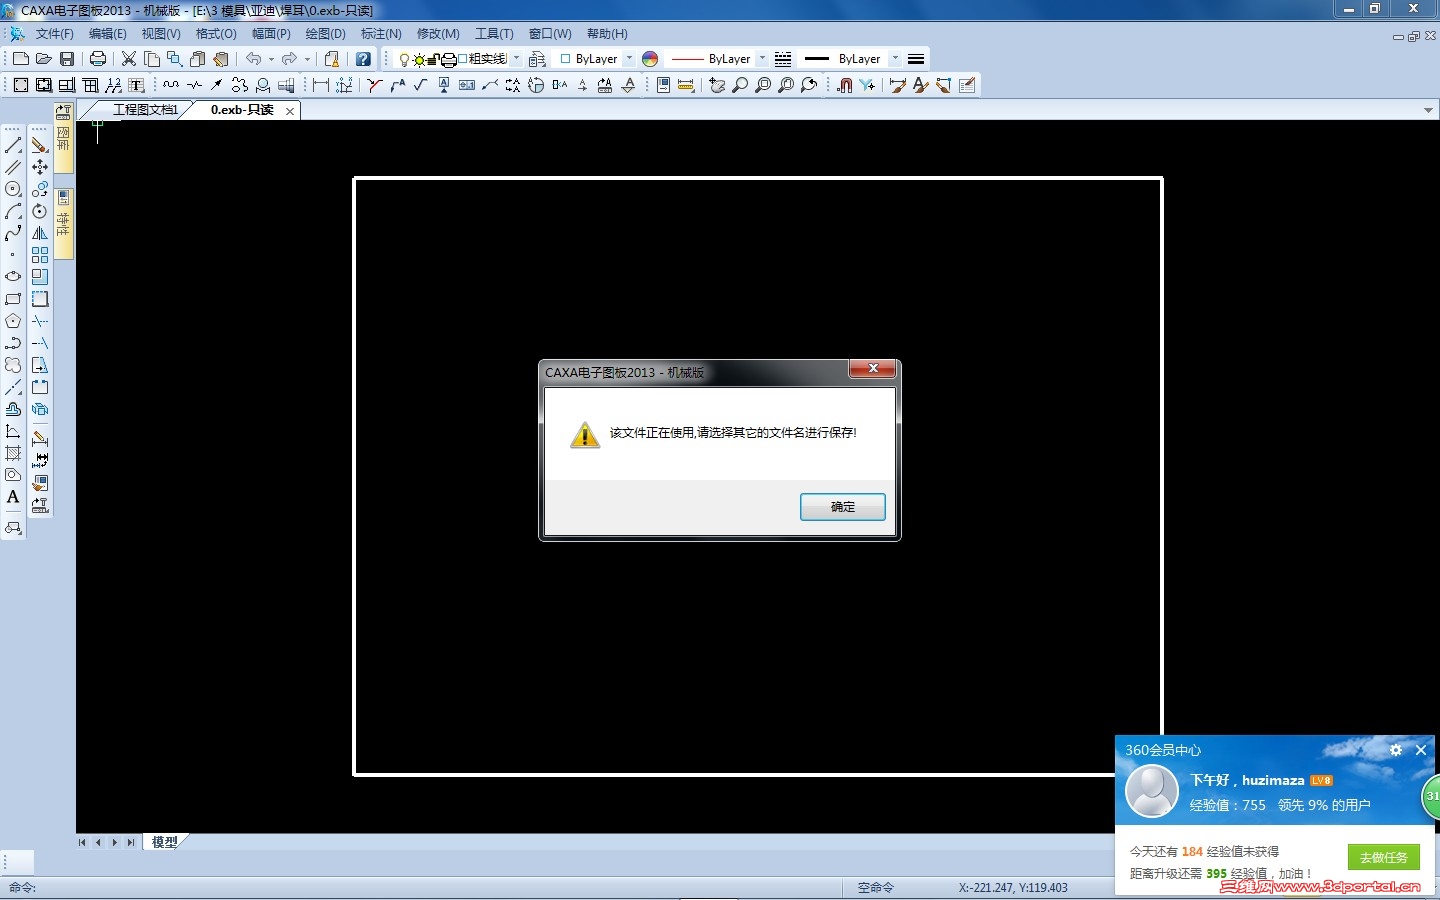This screenshot has height=900, width=1440.
Task: Open the color wheel picker
Action: [x=650, y=59]
